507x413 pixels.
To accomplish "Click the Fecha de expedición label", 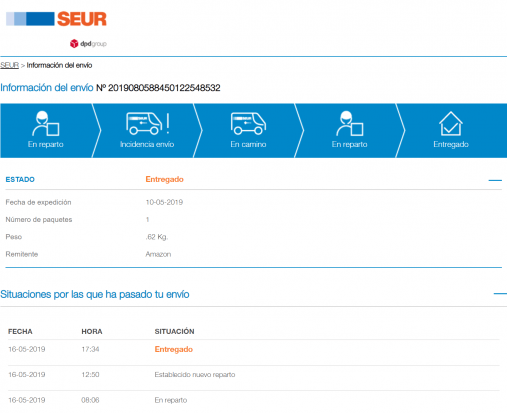I will click(x=38, y=202).
